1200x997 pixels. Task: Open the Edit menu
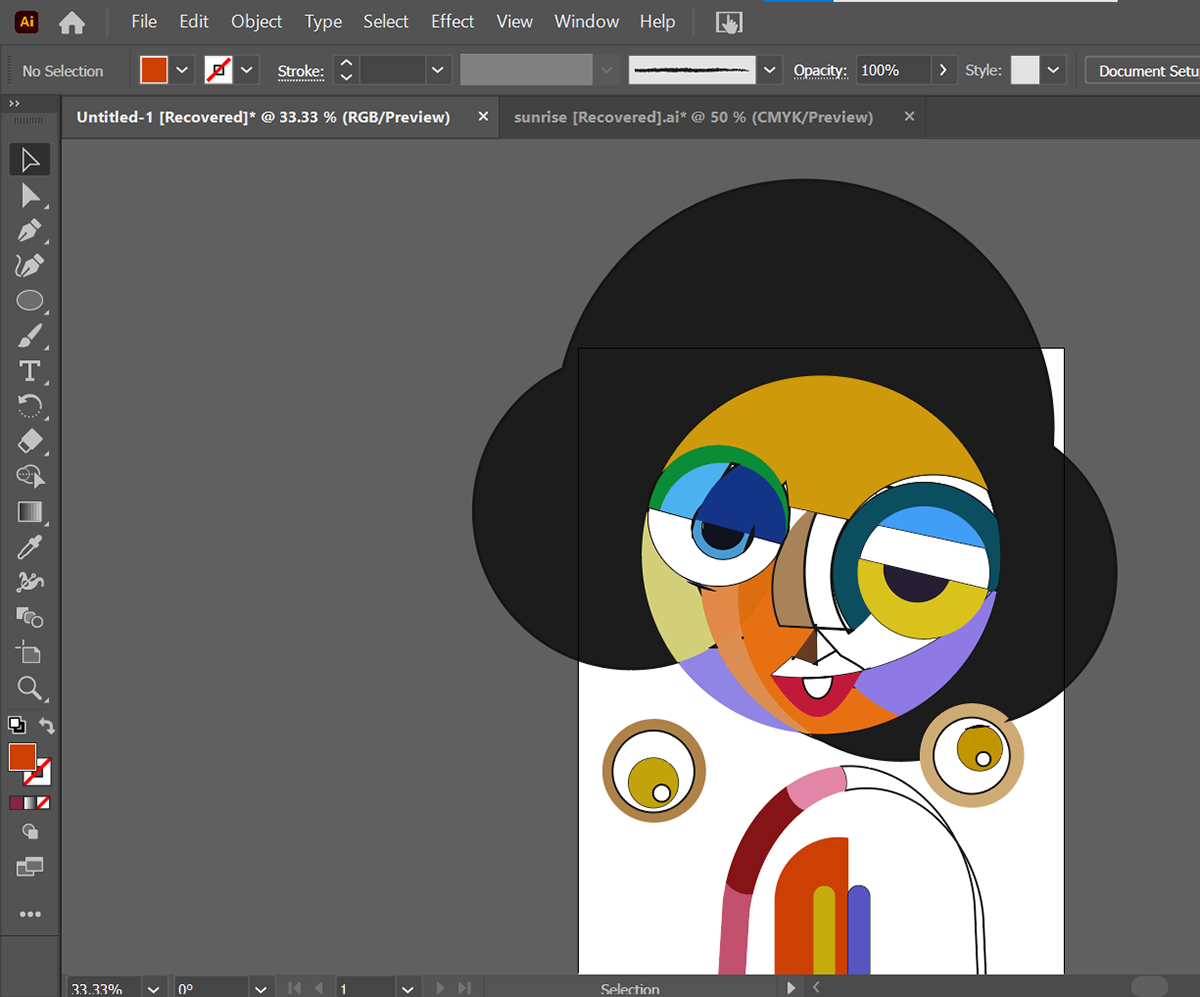194,21
